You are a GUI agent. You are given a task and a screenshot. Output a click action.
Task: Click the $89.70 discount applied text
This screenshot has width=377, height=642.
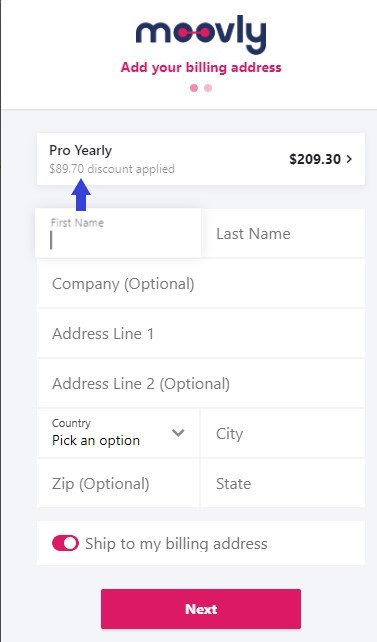pos(112,169)
